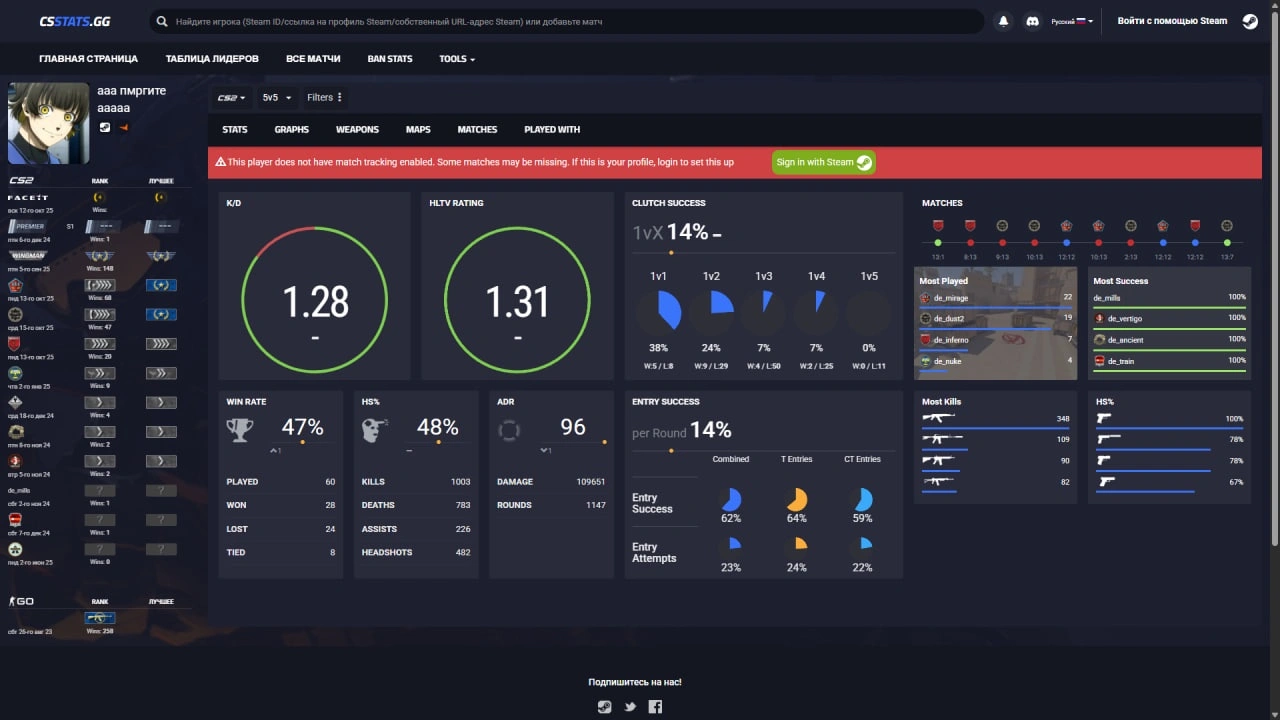Click the de_nuke map icon
Screen dimensions: 1280x720
pyautogui.click(x=925, y=361)
